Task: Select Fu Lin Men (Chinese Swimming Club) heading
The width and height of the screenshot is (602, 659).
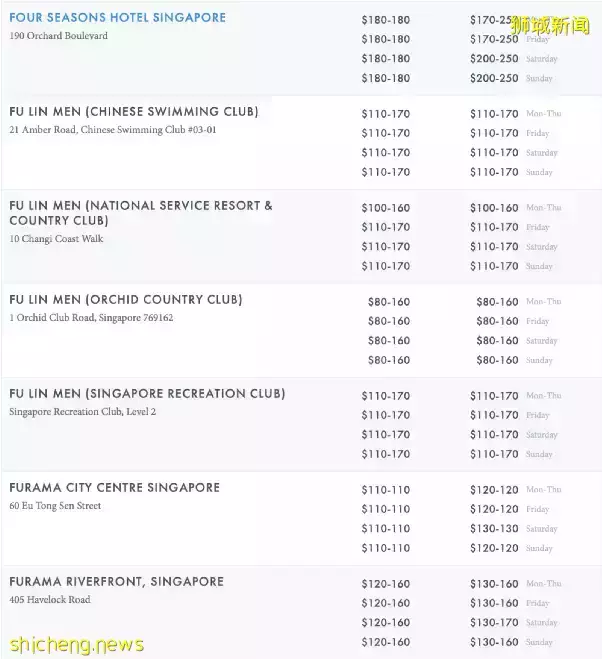Action: point(133,112)
